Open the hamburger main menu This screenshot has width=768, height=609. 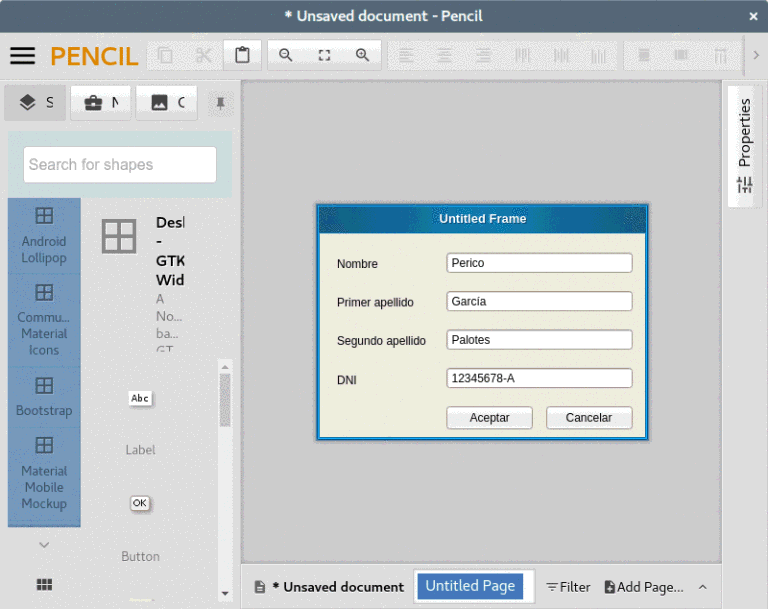pos(22,56)
